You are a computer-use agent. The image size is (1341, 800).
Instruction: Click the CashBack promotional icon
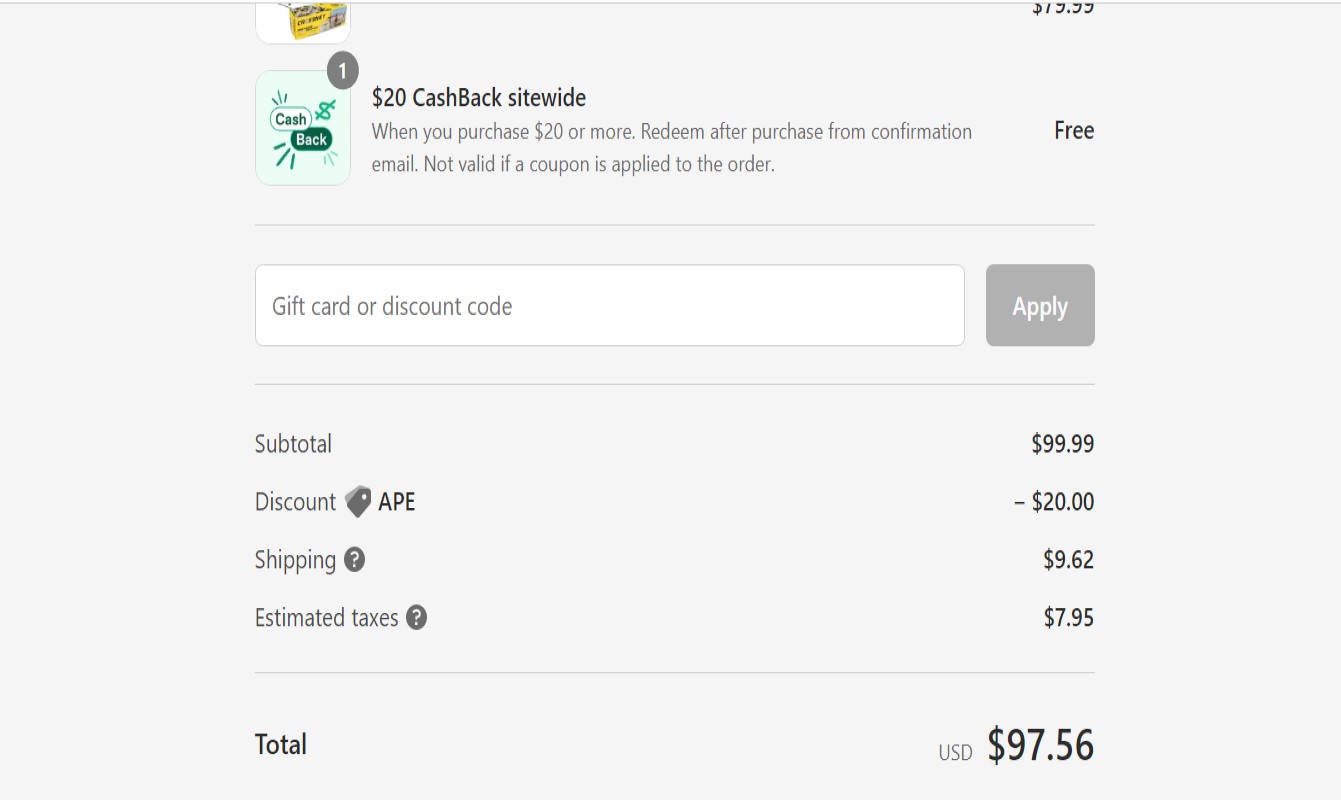click(x=303, y=128)
